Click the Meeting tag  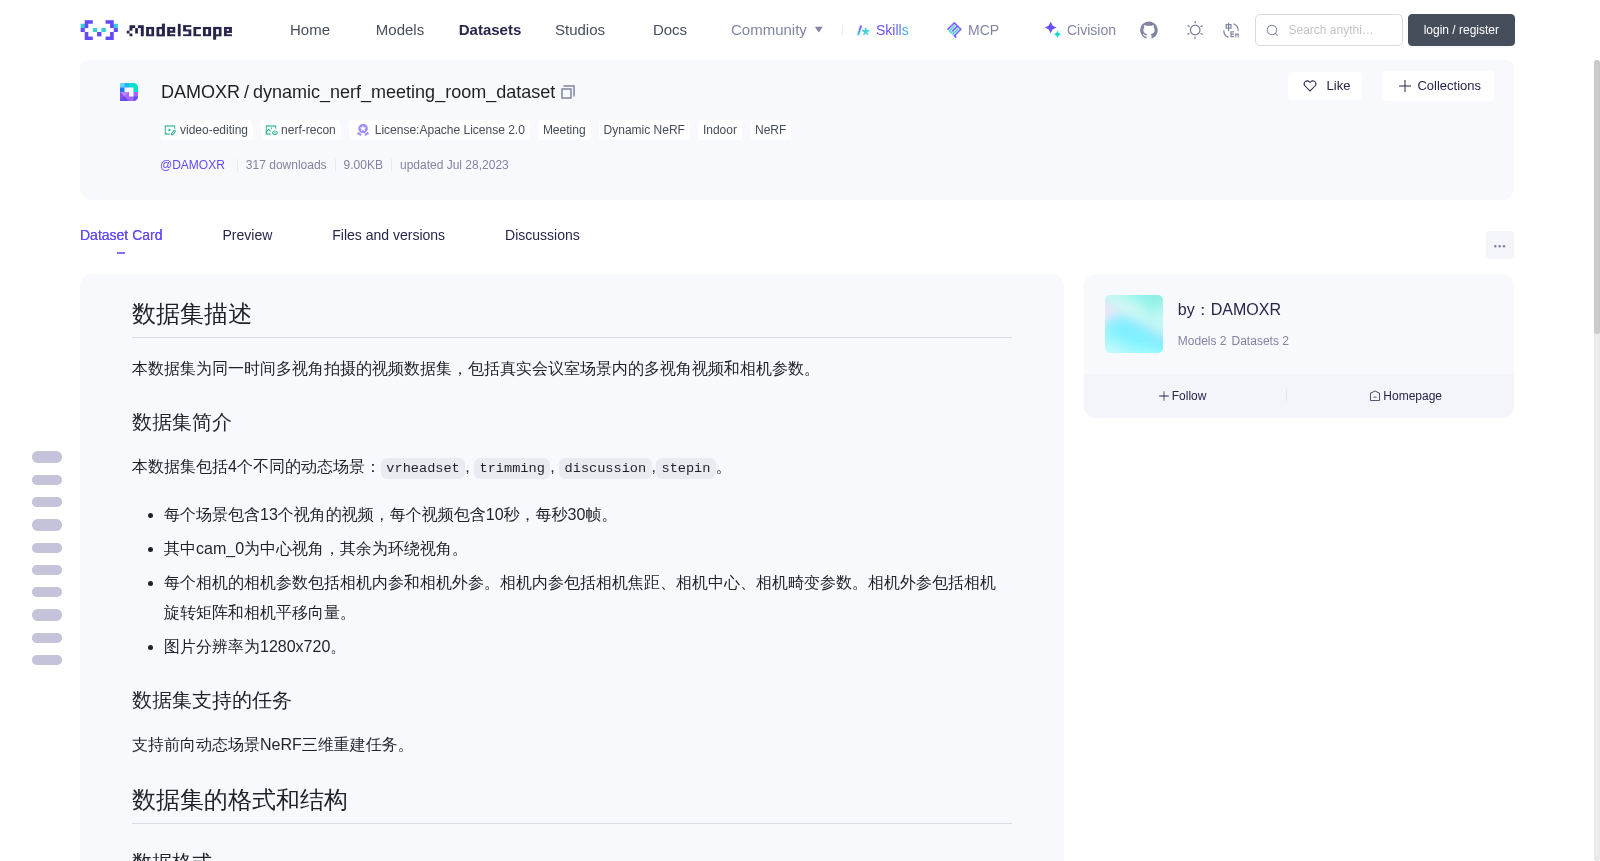564,130
